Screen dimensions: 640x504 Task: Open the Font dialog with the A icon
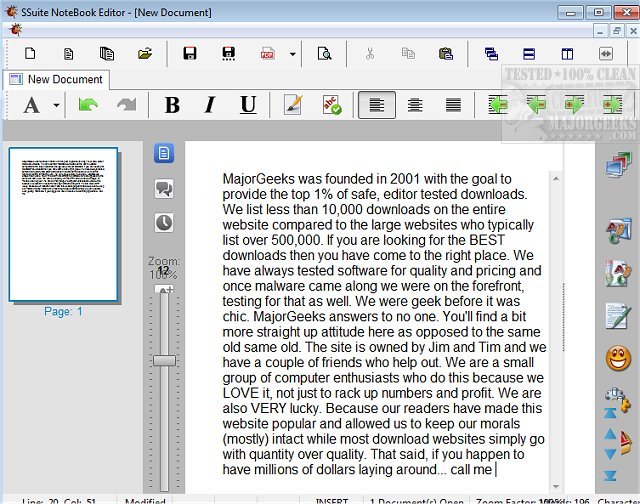tap(31, 105)
